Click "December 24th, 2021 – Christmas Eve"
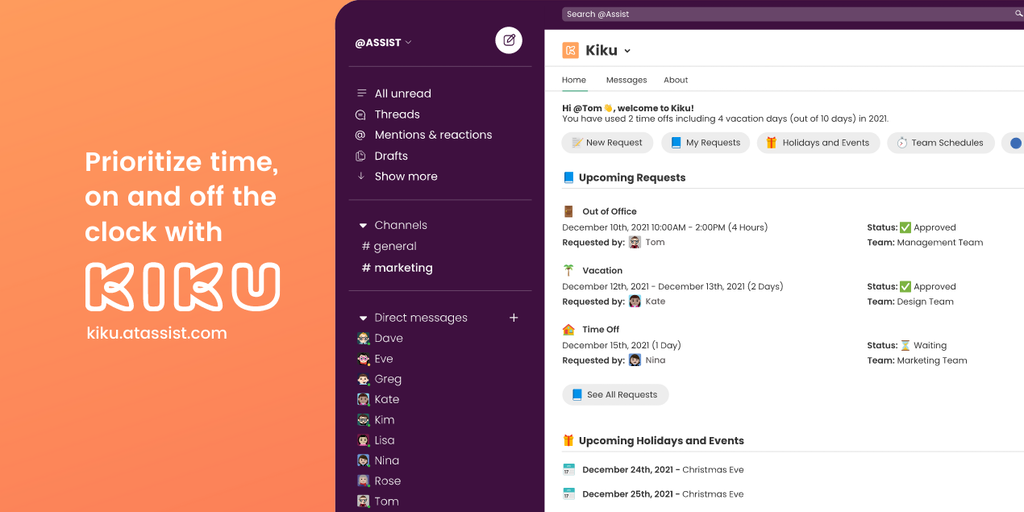 (663, 470)
